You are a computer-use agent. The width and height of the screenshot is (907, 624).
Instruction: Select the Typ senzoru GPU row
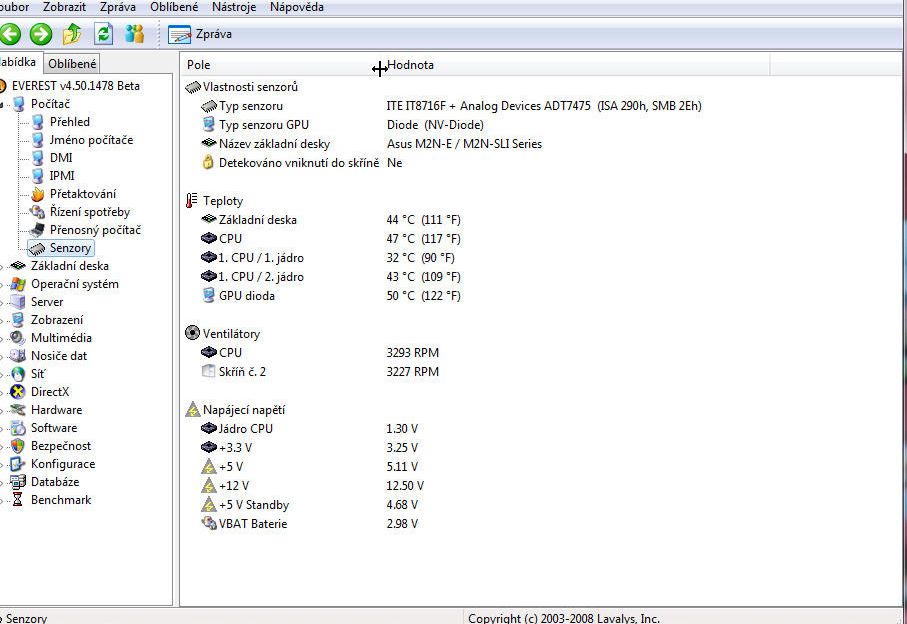click(342, 124)
